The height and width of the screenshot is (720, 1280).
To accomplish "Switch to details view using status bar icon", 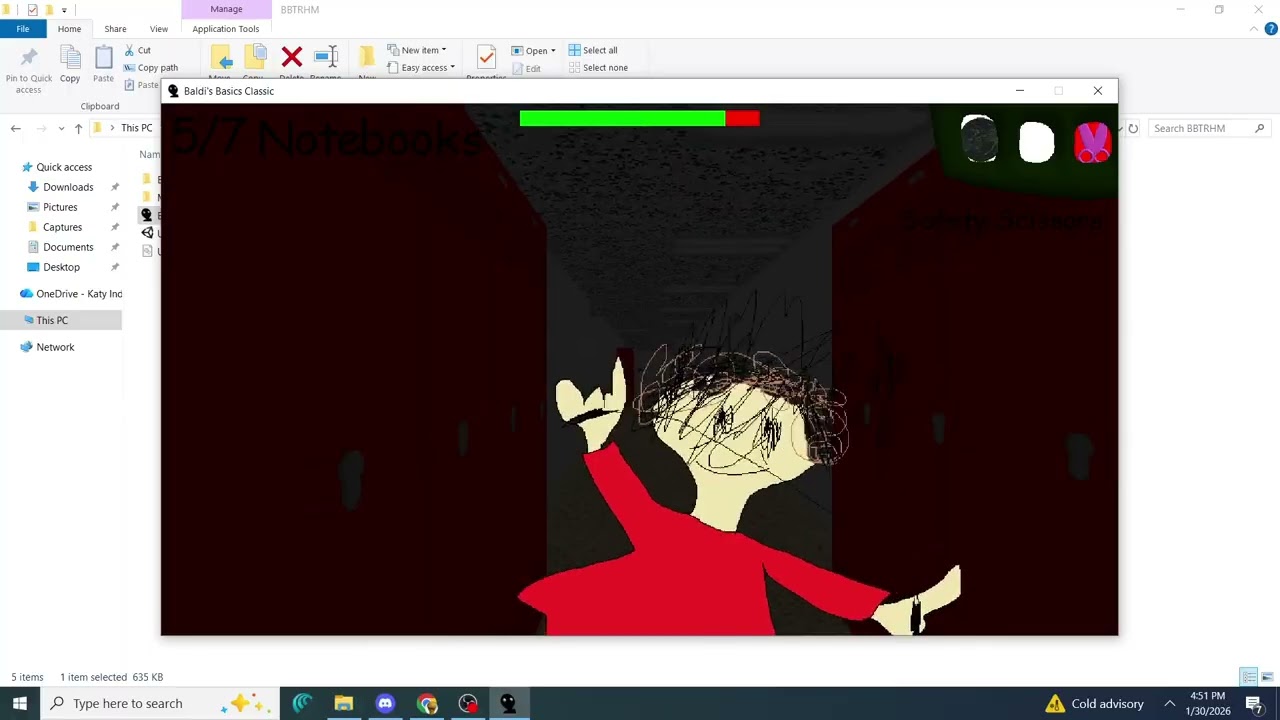I will click(x=1249, y=677).
